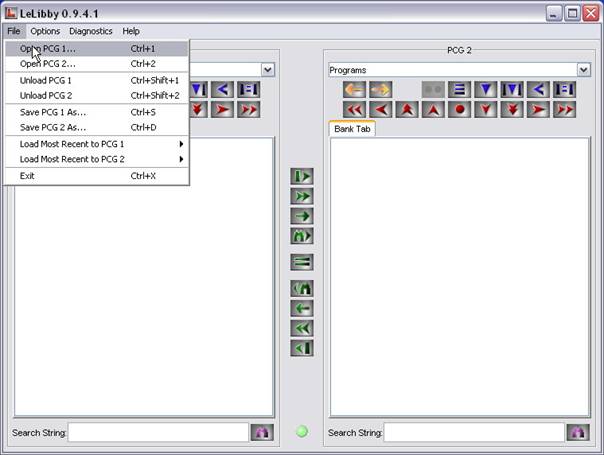The width and height of the screenshot is (604, 455).
Task: Select Unload PCG 2 menu entry
Action: click(96, 96)
